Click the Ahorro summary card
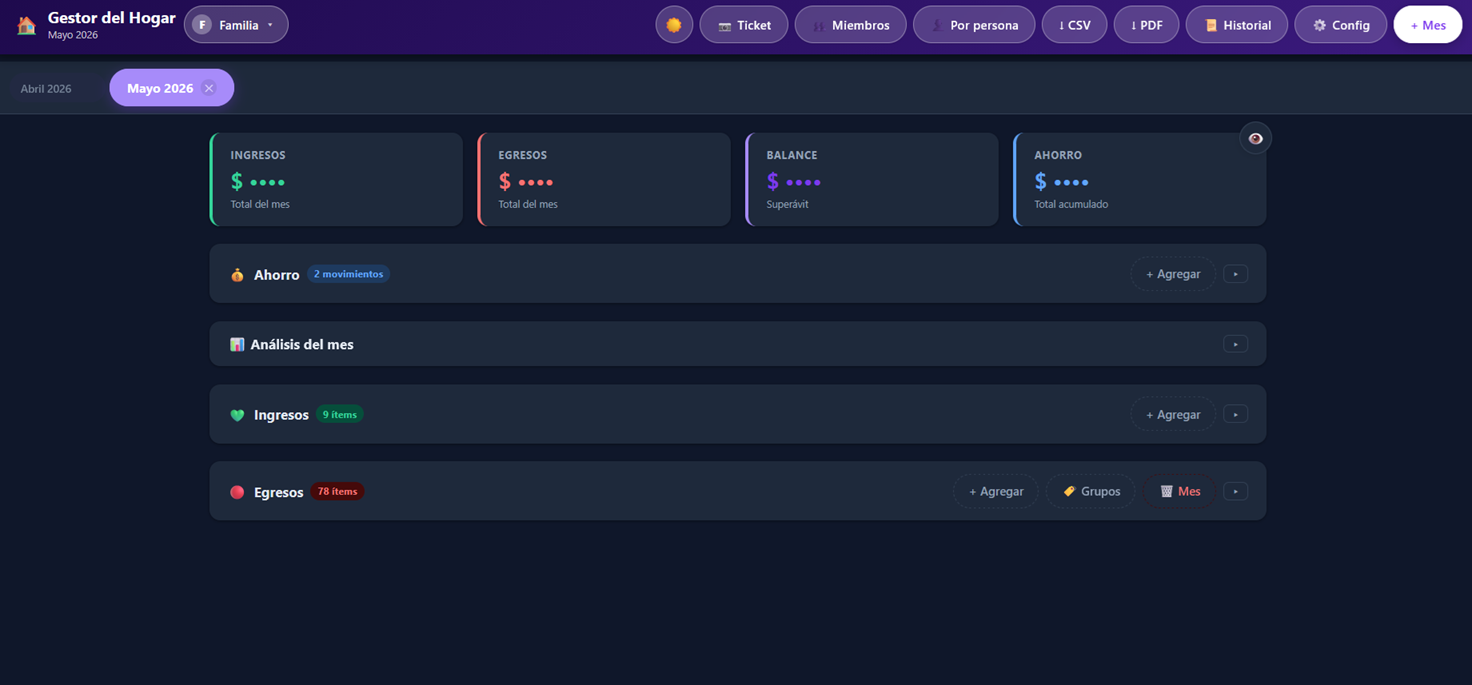 [1140, 179]
